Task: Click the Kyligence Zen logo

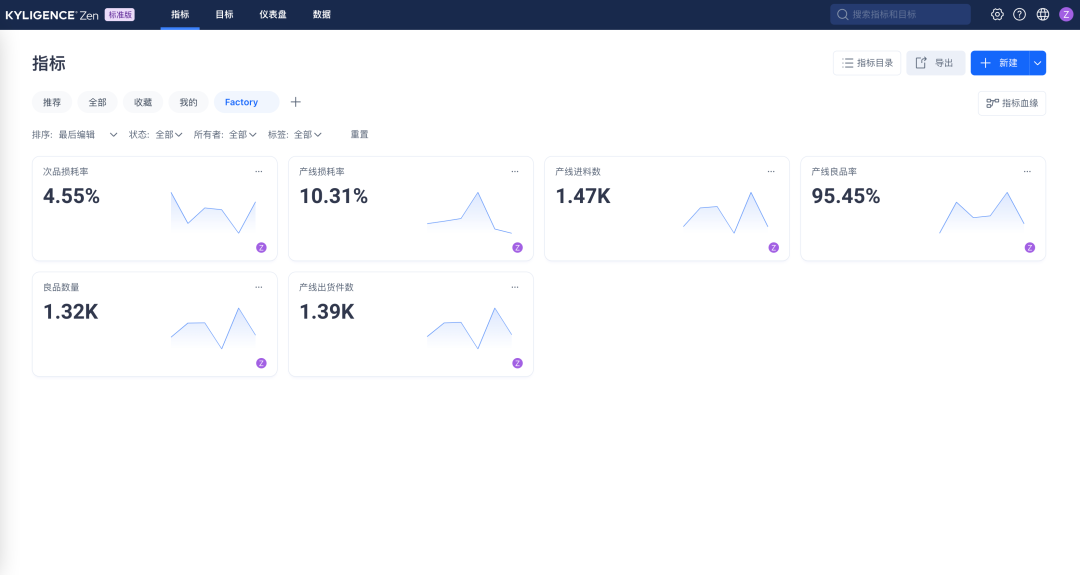Action: click(x=52, y=14)
